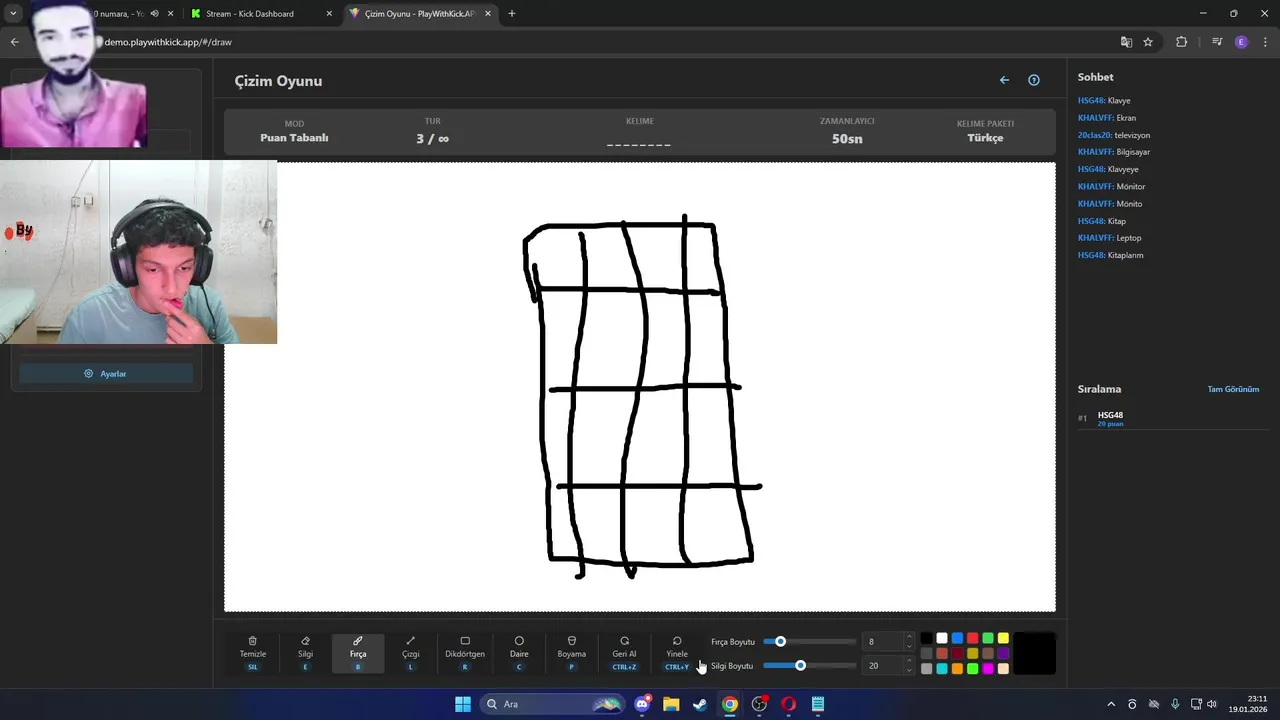This screenshot has width=1280, height=720.
Task: Open Steam from the taskbar
Action: click(x=700, y=704)
